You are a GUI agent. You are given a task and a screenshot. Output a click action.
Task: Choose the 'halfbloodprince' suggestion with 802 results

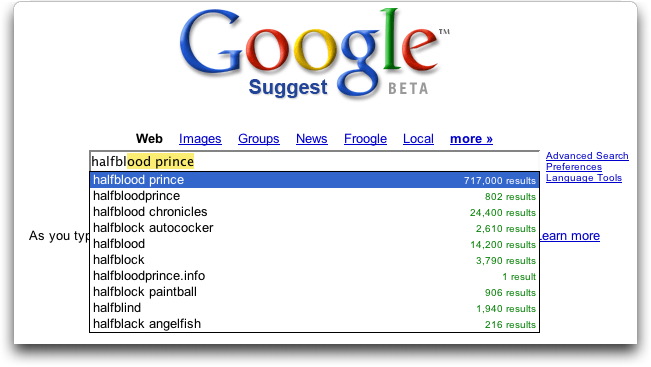pyautogui.click(x=314, y=196)
